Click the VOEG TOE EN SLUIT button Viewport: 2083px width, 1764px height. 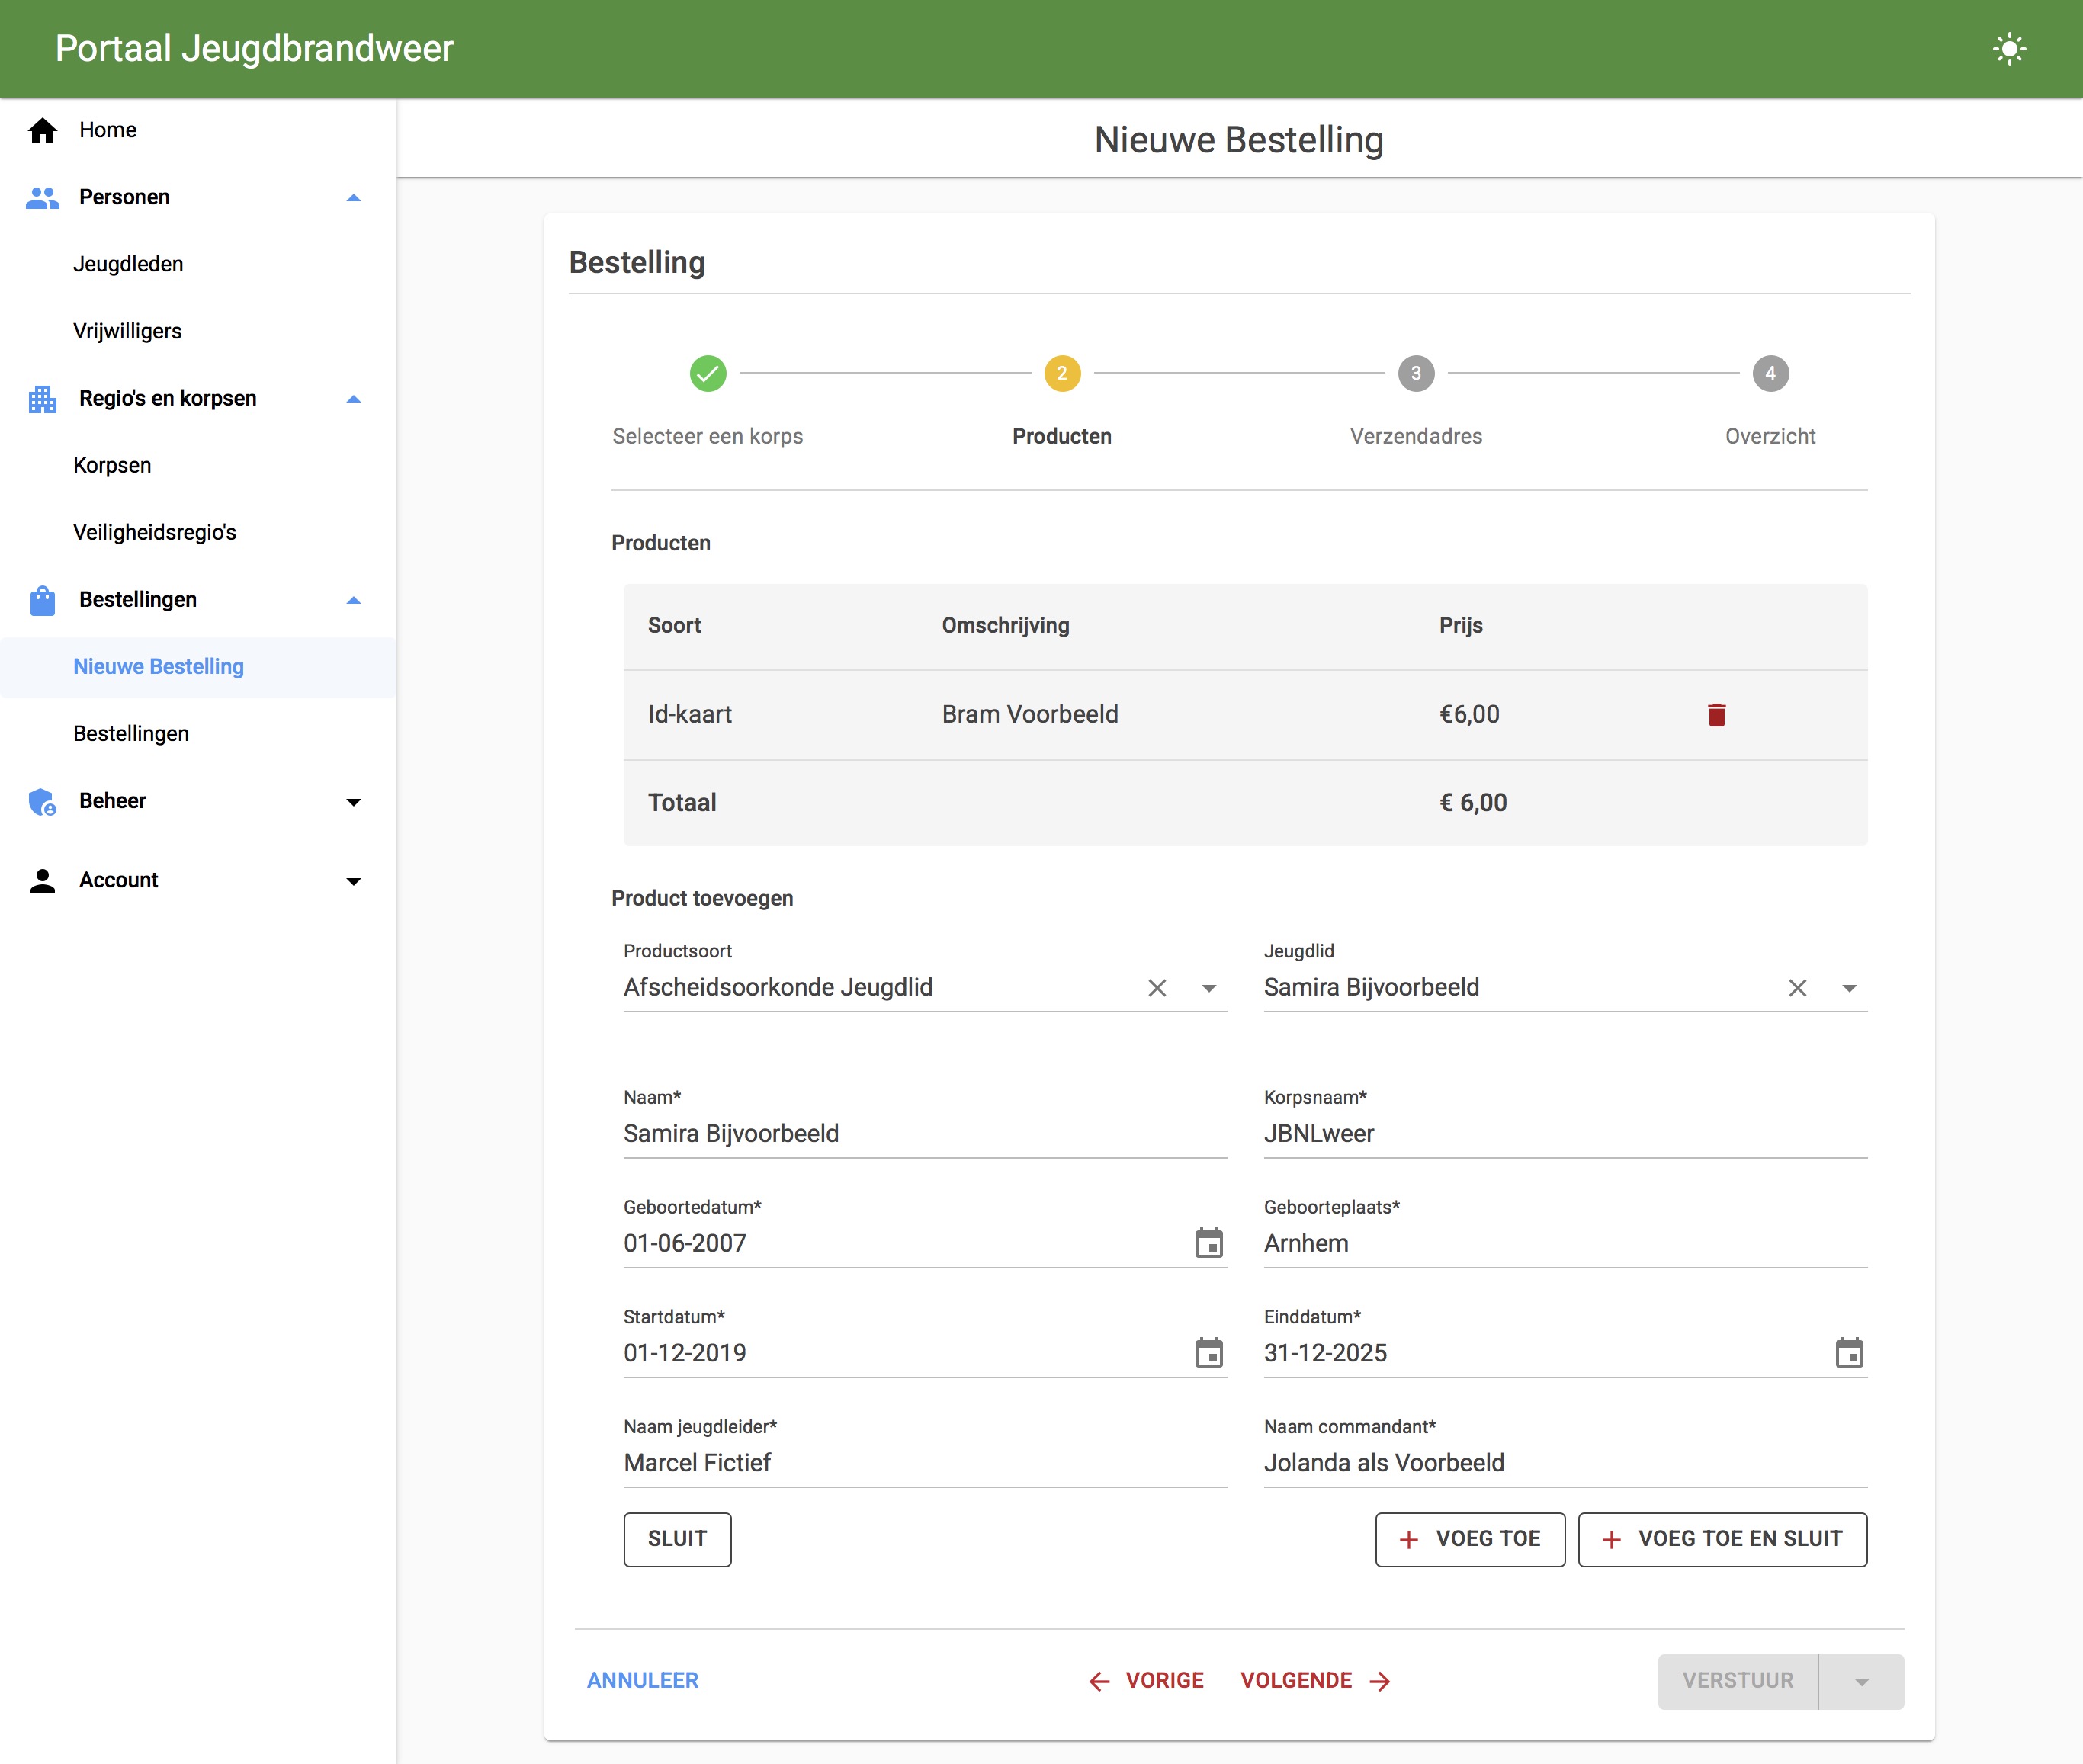(x=1722, y=1539)
